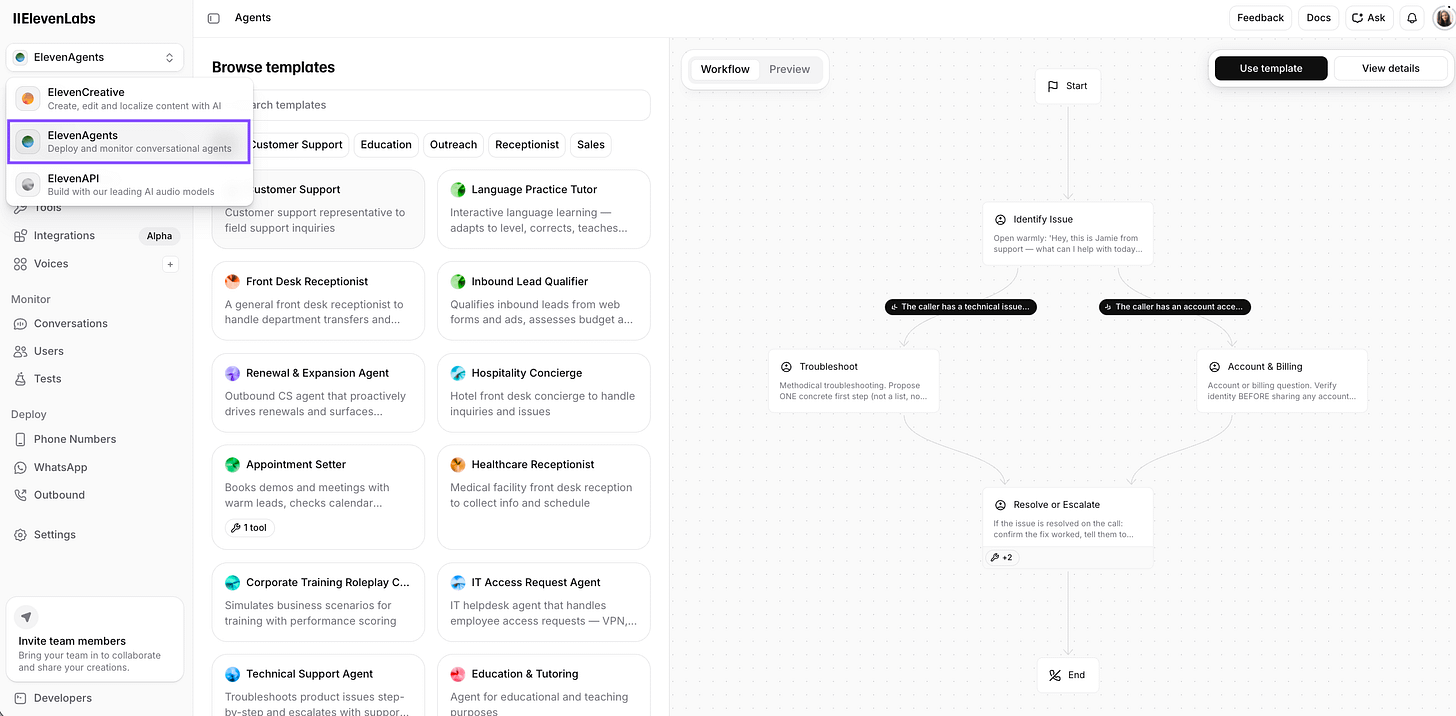
Task: Select ElevenAgents from the product menu
Action: click(129, 142)
